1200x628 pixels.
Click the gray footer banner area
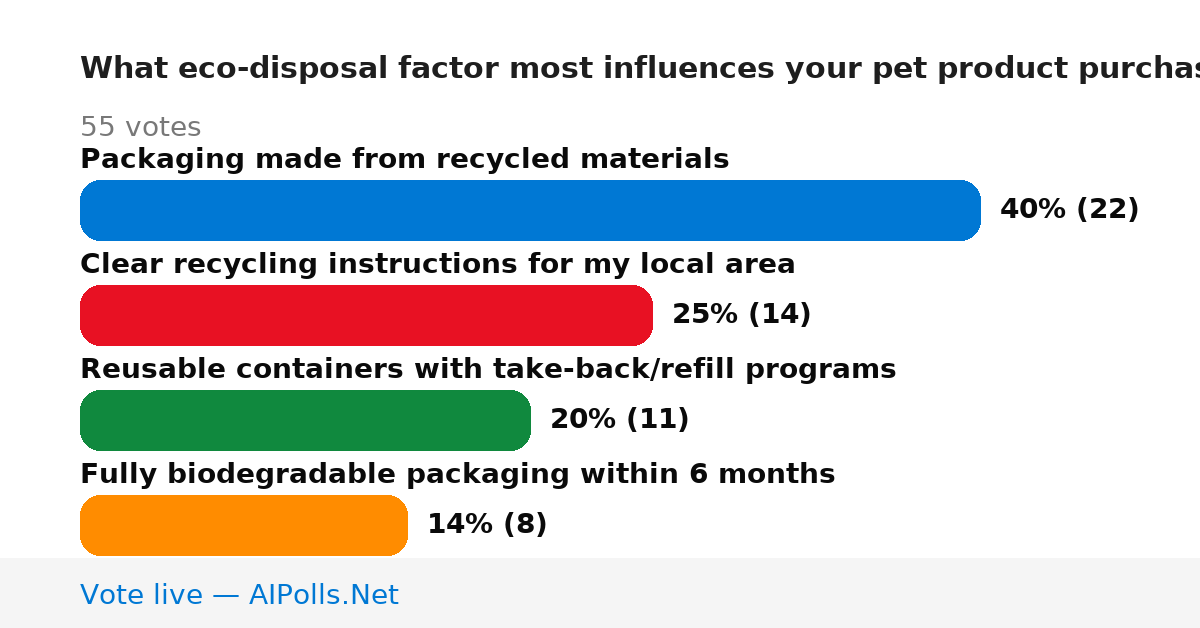[x=600, y=593]
